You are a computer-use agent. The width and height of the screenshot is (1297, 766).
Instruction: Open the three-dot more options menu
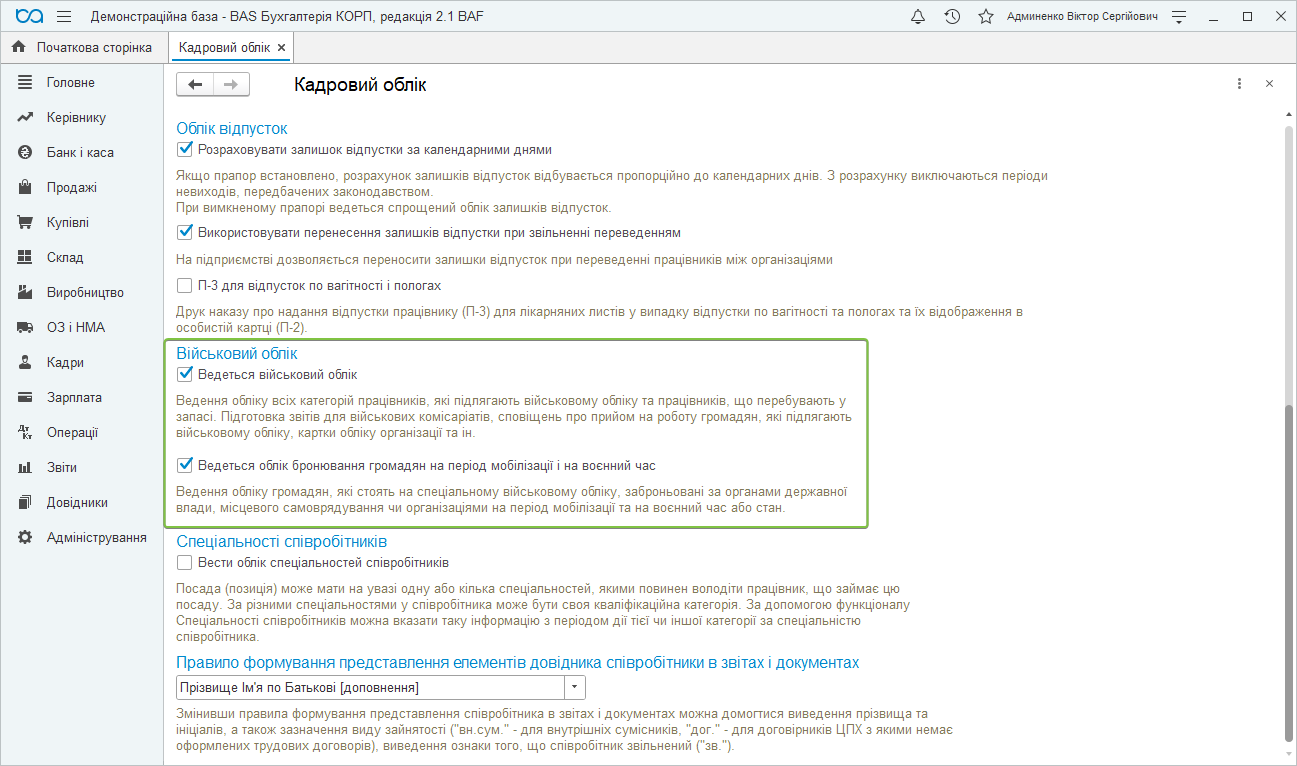[x=1239, y=84]
